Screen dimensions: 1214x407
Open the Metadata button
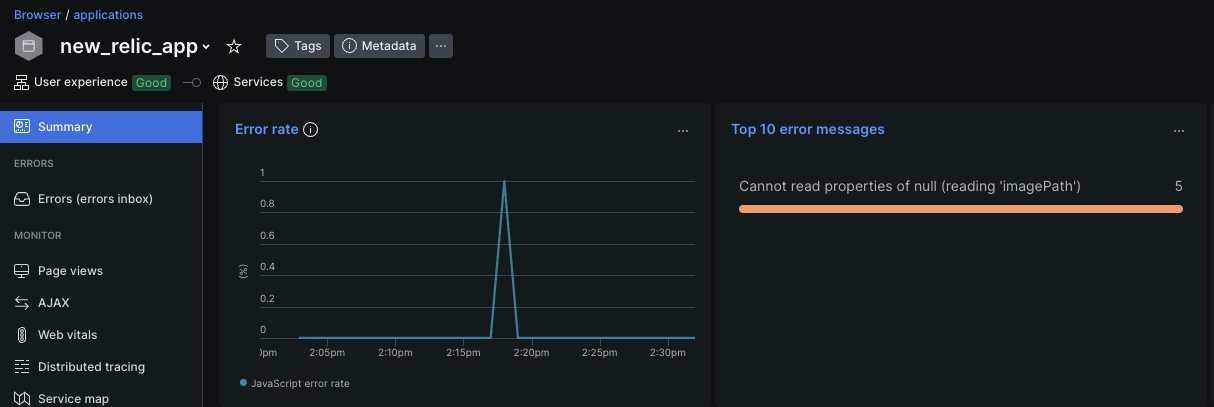[379, 46]
